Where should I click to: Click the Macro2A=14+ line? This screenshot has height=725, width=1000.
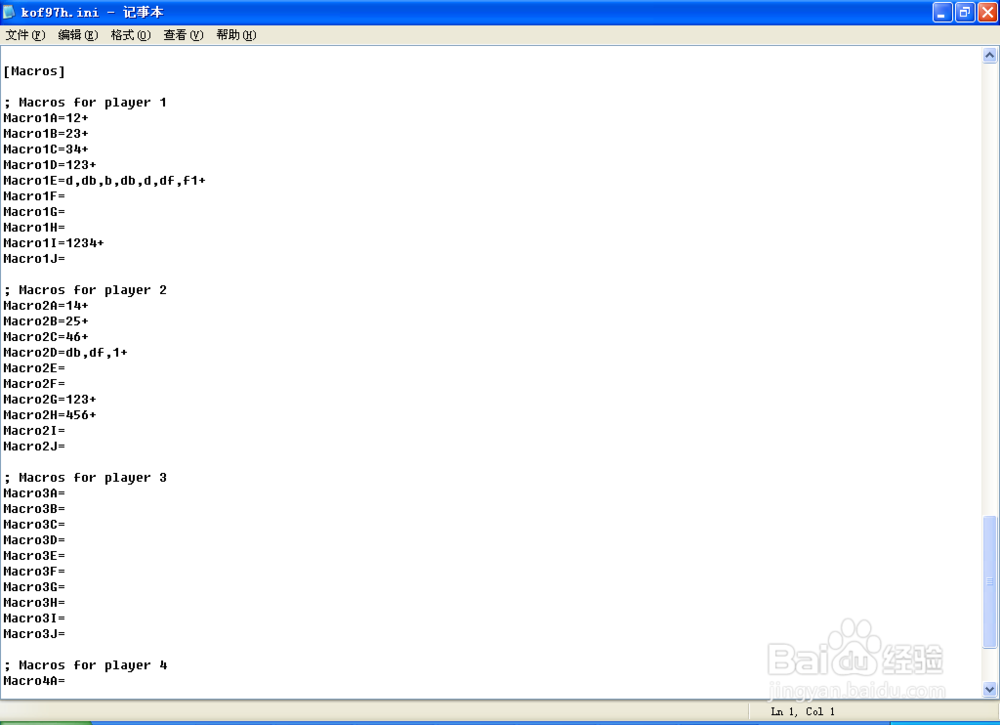pos(46,305)
